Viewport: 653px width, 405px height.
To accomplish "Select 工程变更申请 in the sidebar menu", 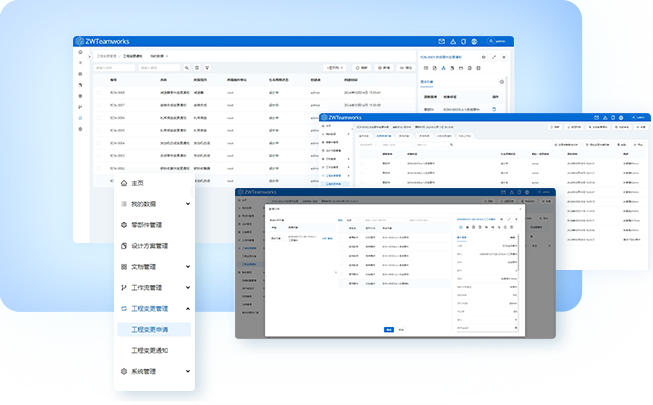I will tap(152, 329).
